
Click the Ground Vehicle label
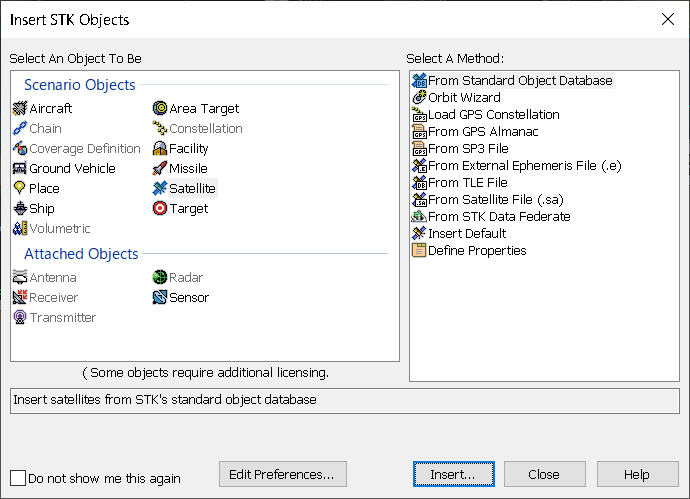click(72, 169)
